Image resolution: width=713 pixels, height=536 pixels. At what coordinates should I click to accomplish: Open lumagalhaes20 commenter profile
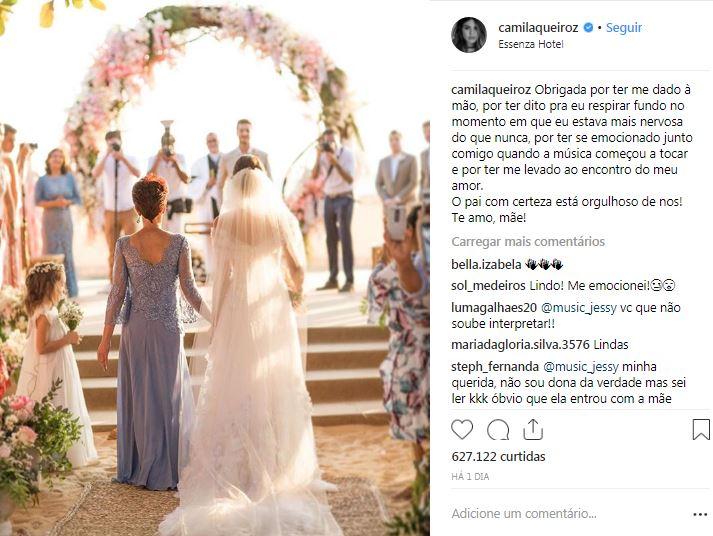[494, 308]
